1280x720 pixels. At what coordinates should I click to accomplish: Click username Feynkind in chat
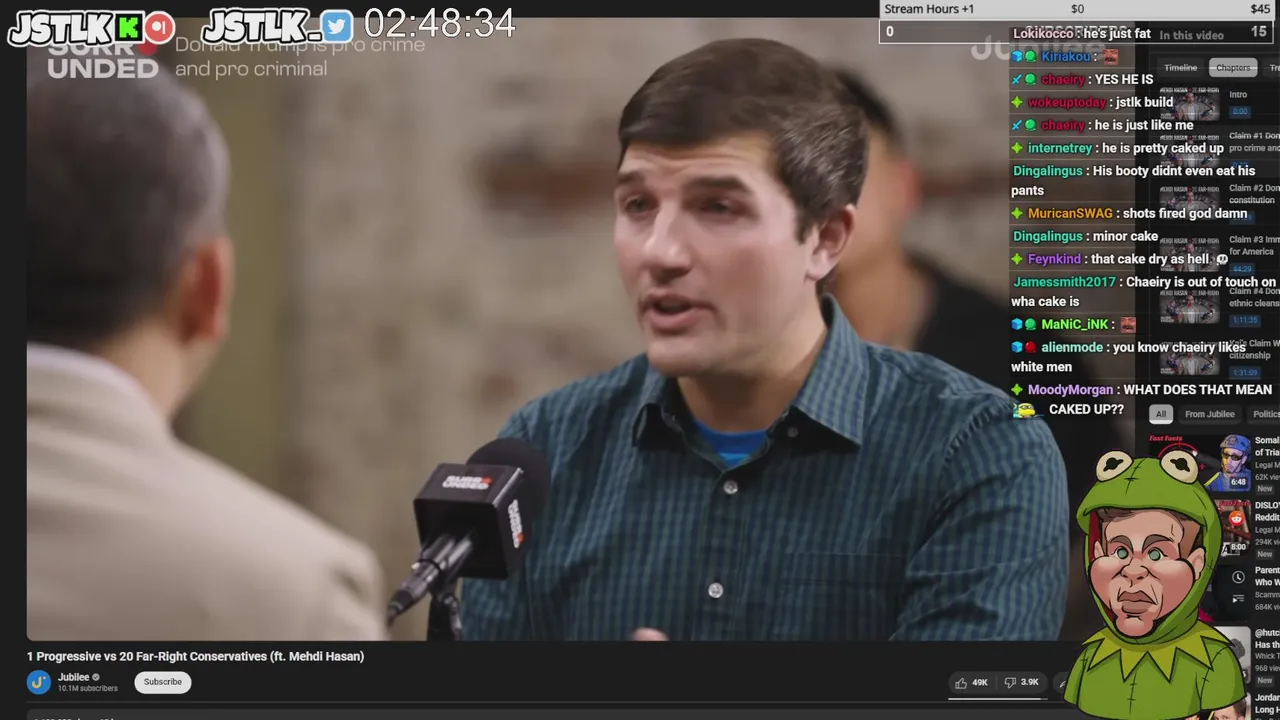(x=1054, y=260)
